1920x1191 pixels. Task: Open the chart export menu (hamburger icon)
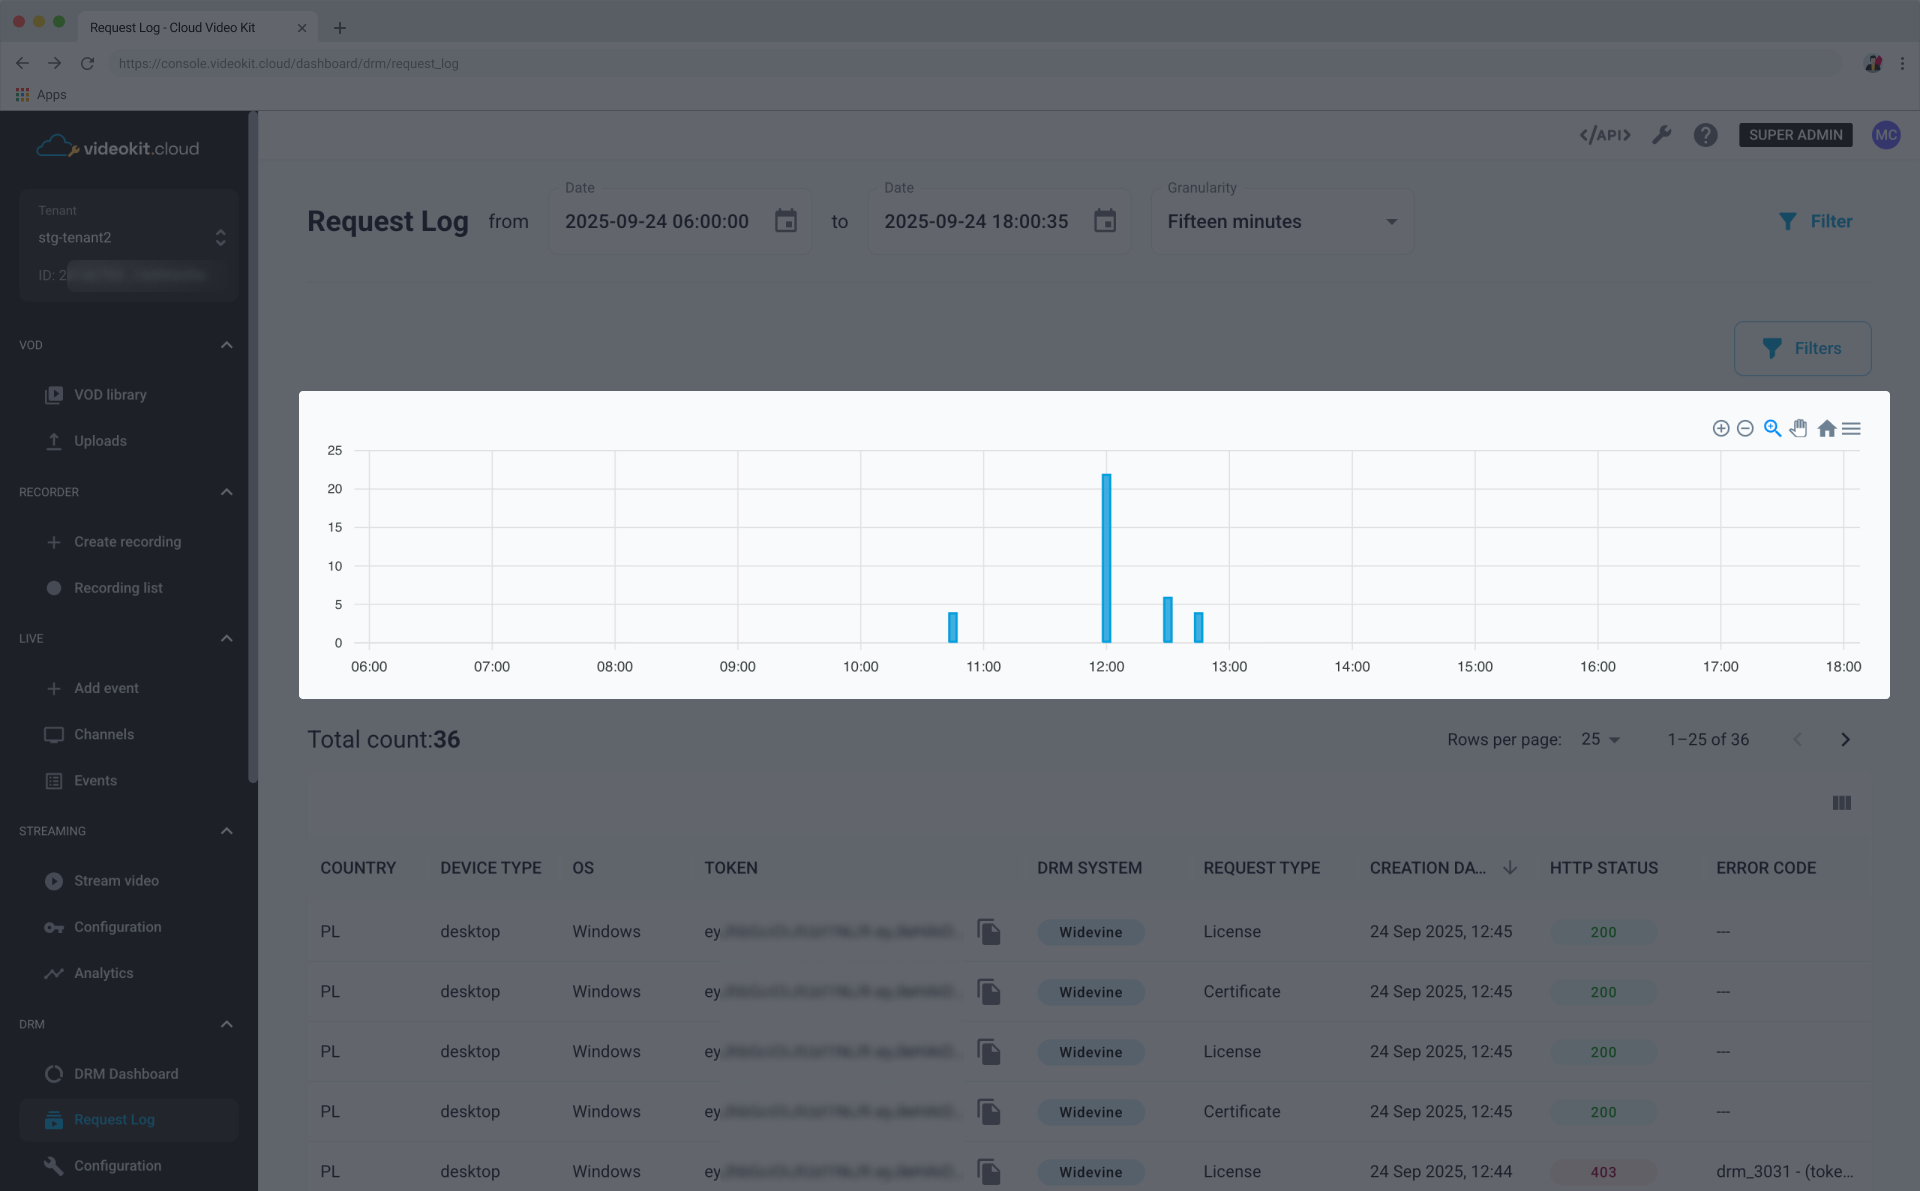1852,428
